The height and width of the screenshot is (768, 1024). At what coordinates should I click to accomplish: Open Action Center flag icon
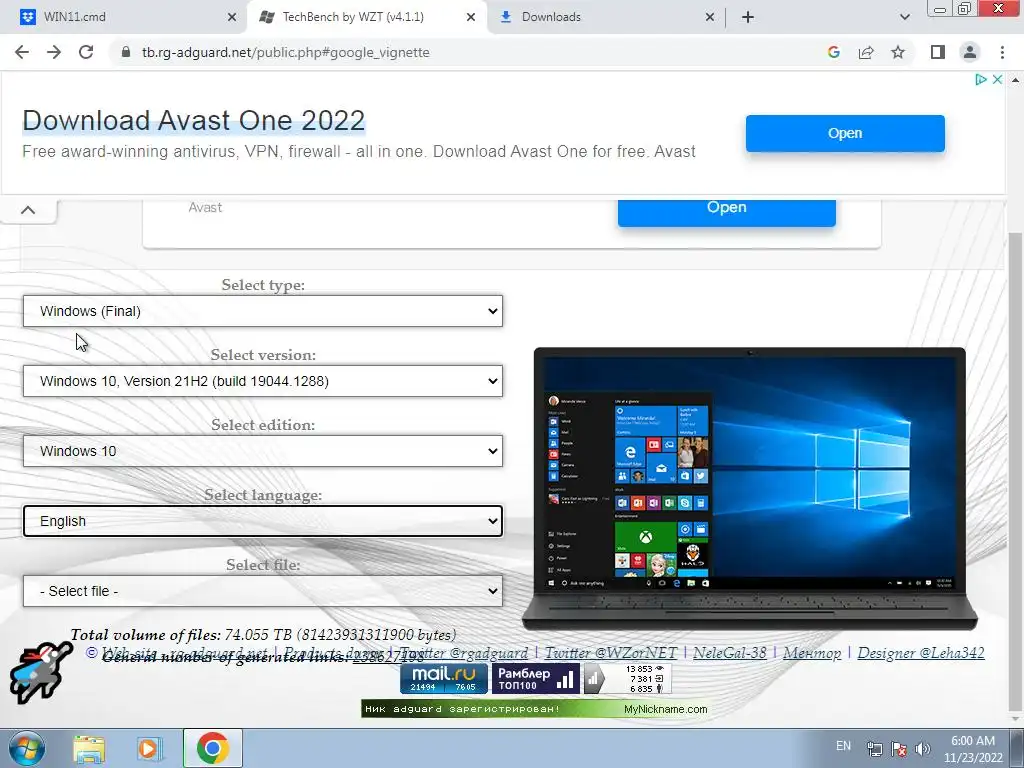coord(899,749)
